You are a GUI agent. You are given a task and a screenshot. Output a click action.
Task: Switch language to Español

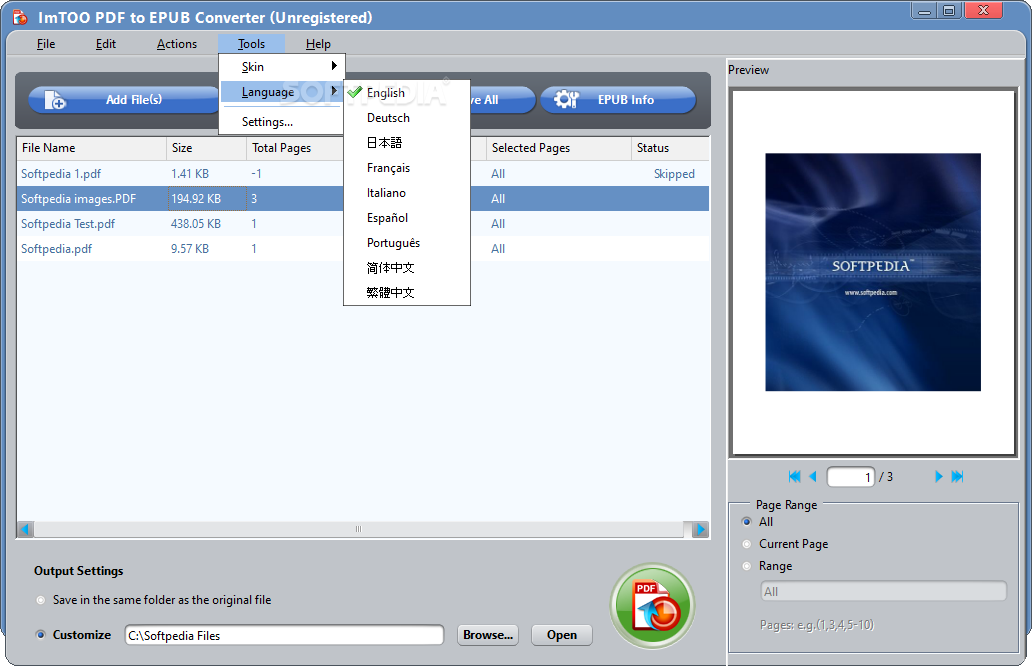407,218
